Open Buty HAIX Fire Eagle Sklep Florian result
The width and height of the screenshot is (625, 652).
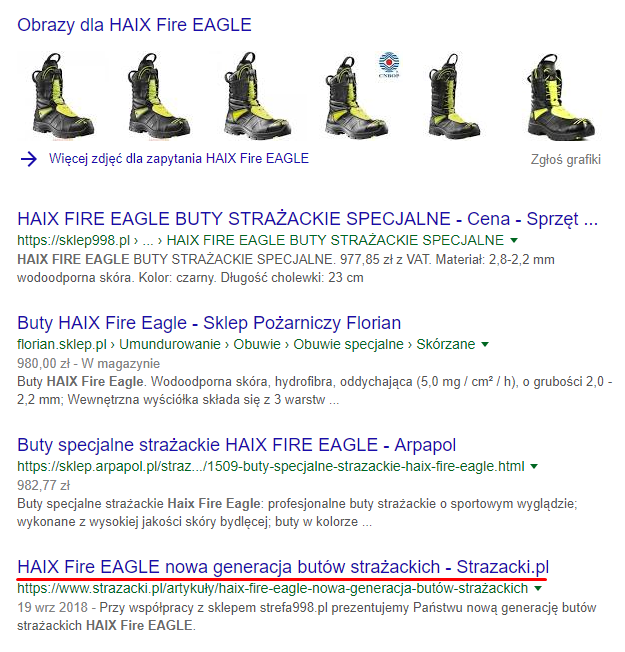(209, 323)
